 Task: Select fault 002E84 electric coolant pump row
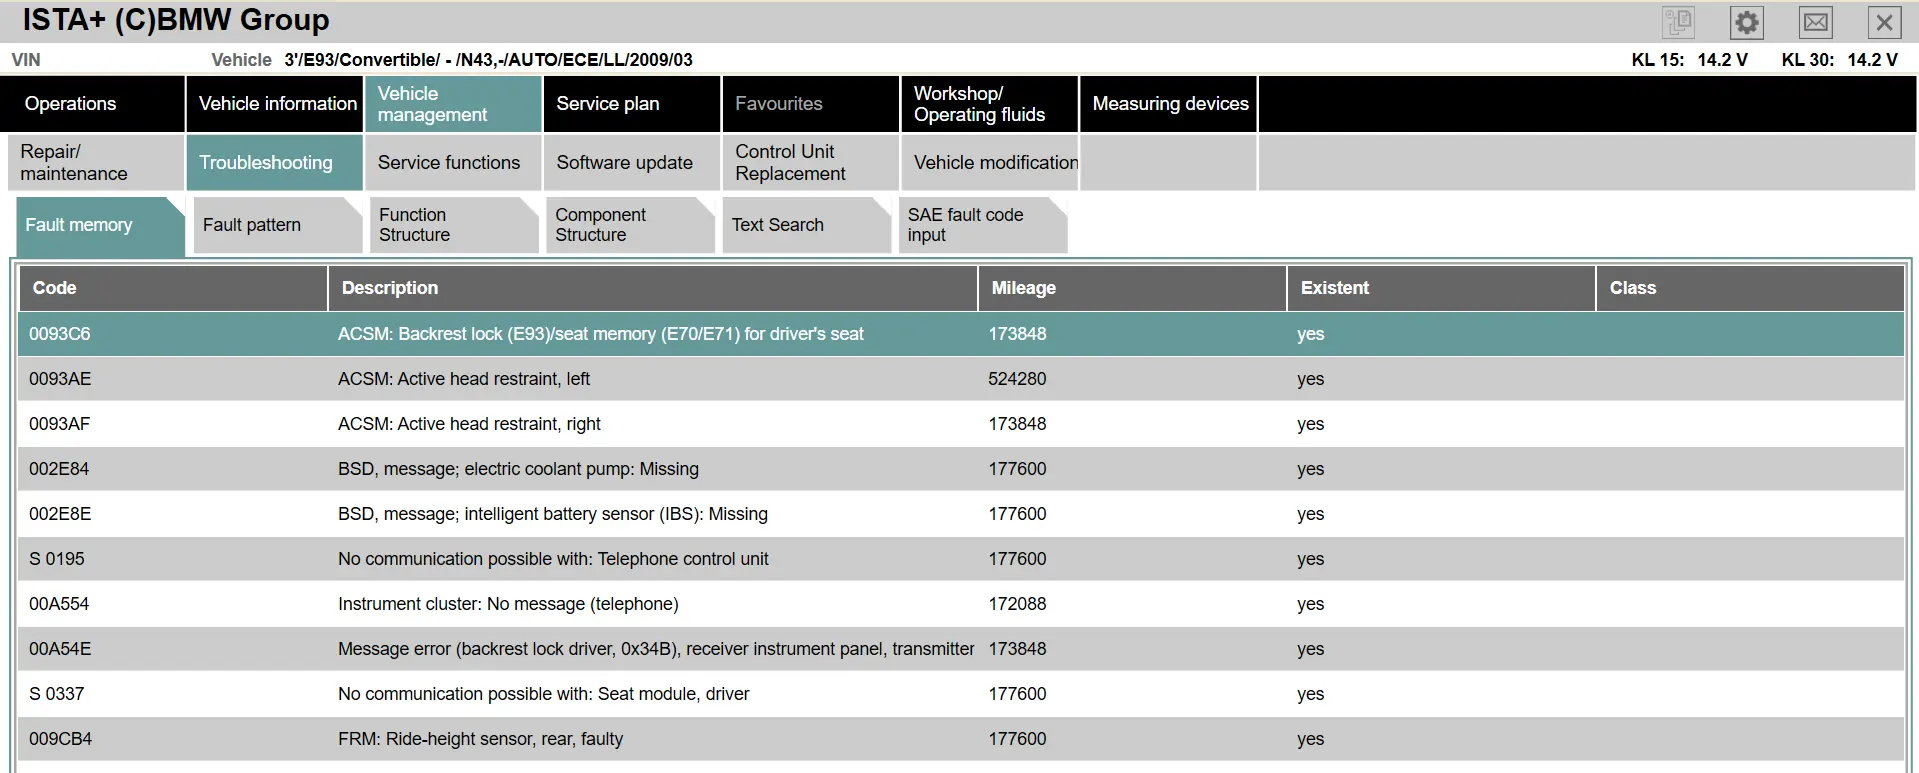tap(518, 469)
